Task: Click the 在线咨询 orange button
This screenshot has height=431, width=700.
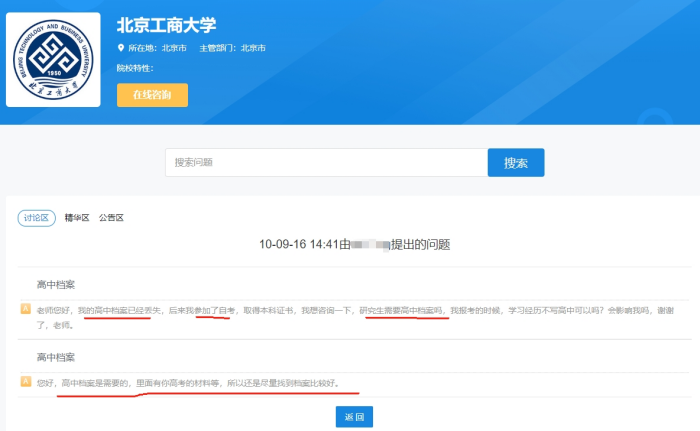Action: click(152, 95)
